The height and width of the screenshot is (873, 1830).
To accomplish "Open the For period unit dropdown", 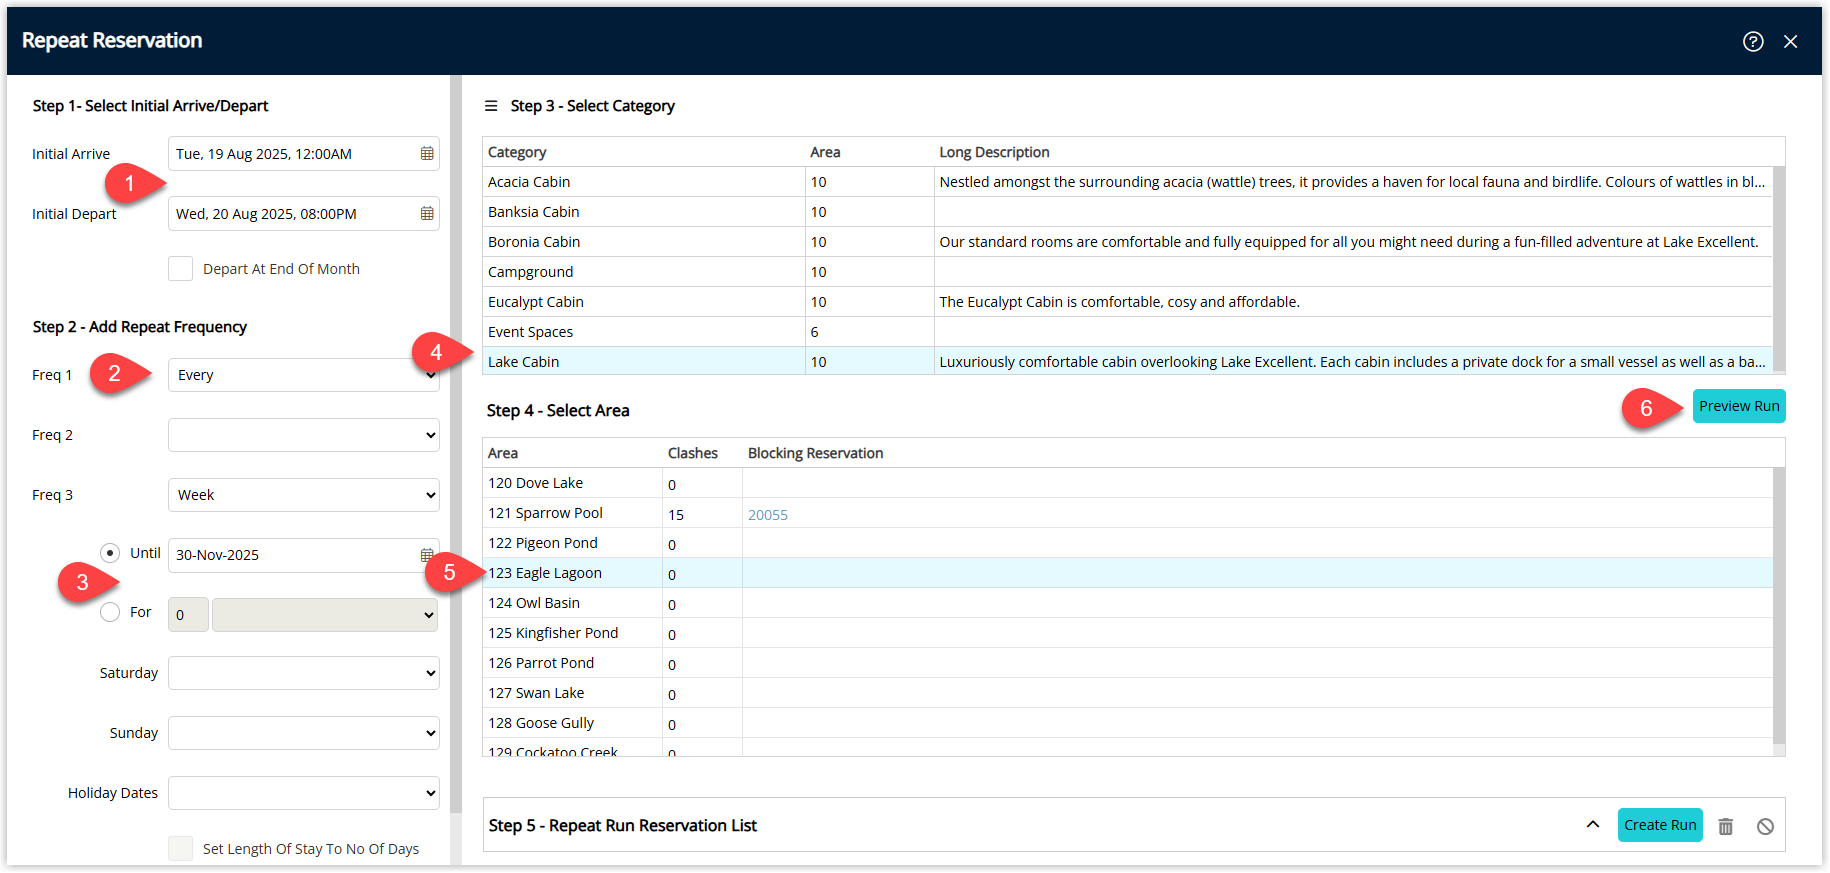I will (325, 615).
